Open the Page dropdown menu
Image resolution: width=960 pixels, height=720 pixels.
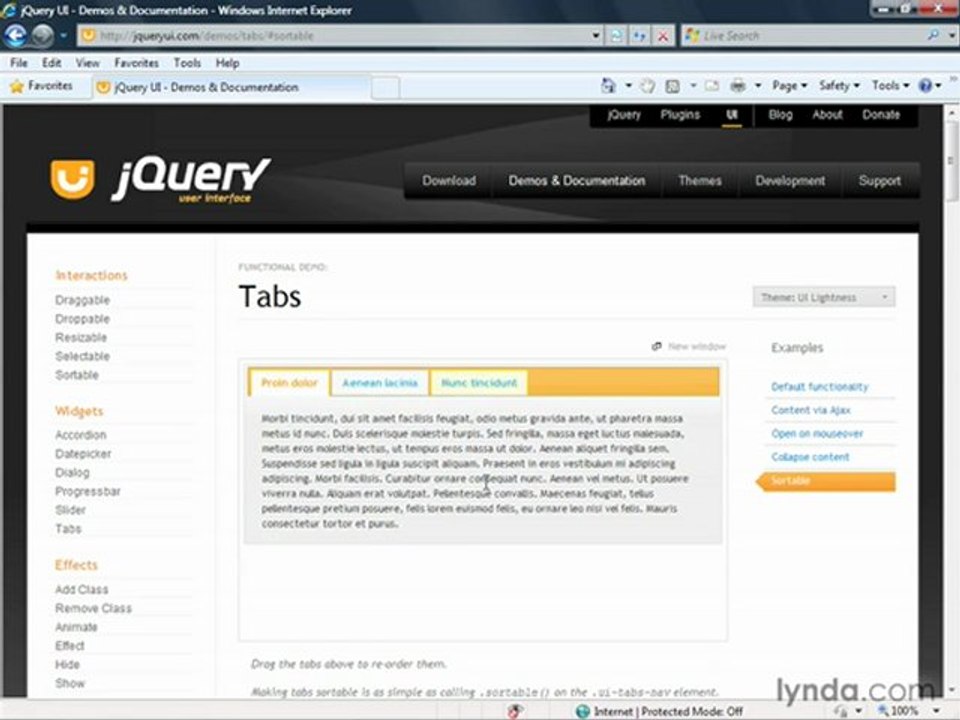(789, 86)
